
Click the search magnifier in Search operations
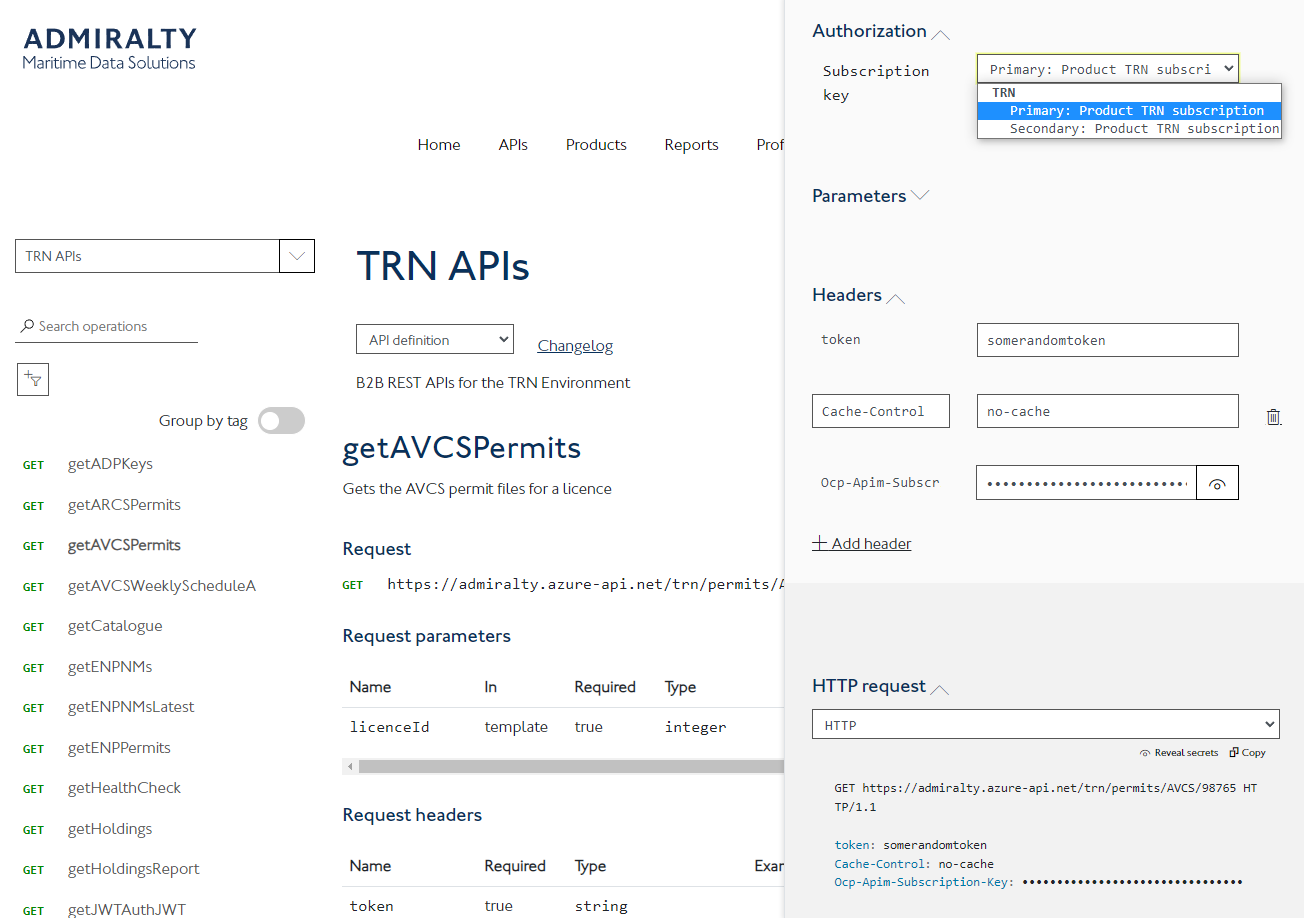pos(27,327)
